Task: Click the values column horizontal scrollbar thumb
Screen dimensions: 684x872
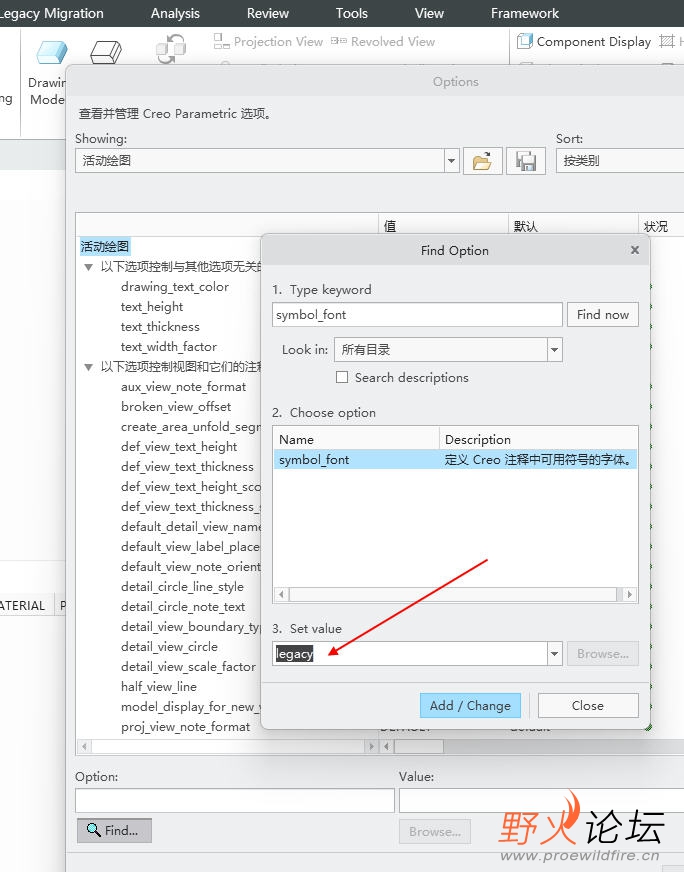Action: tap(419, 746)
